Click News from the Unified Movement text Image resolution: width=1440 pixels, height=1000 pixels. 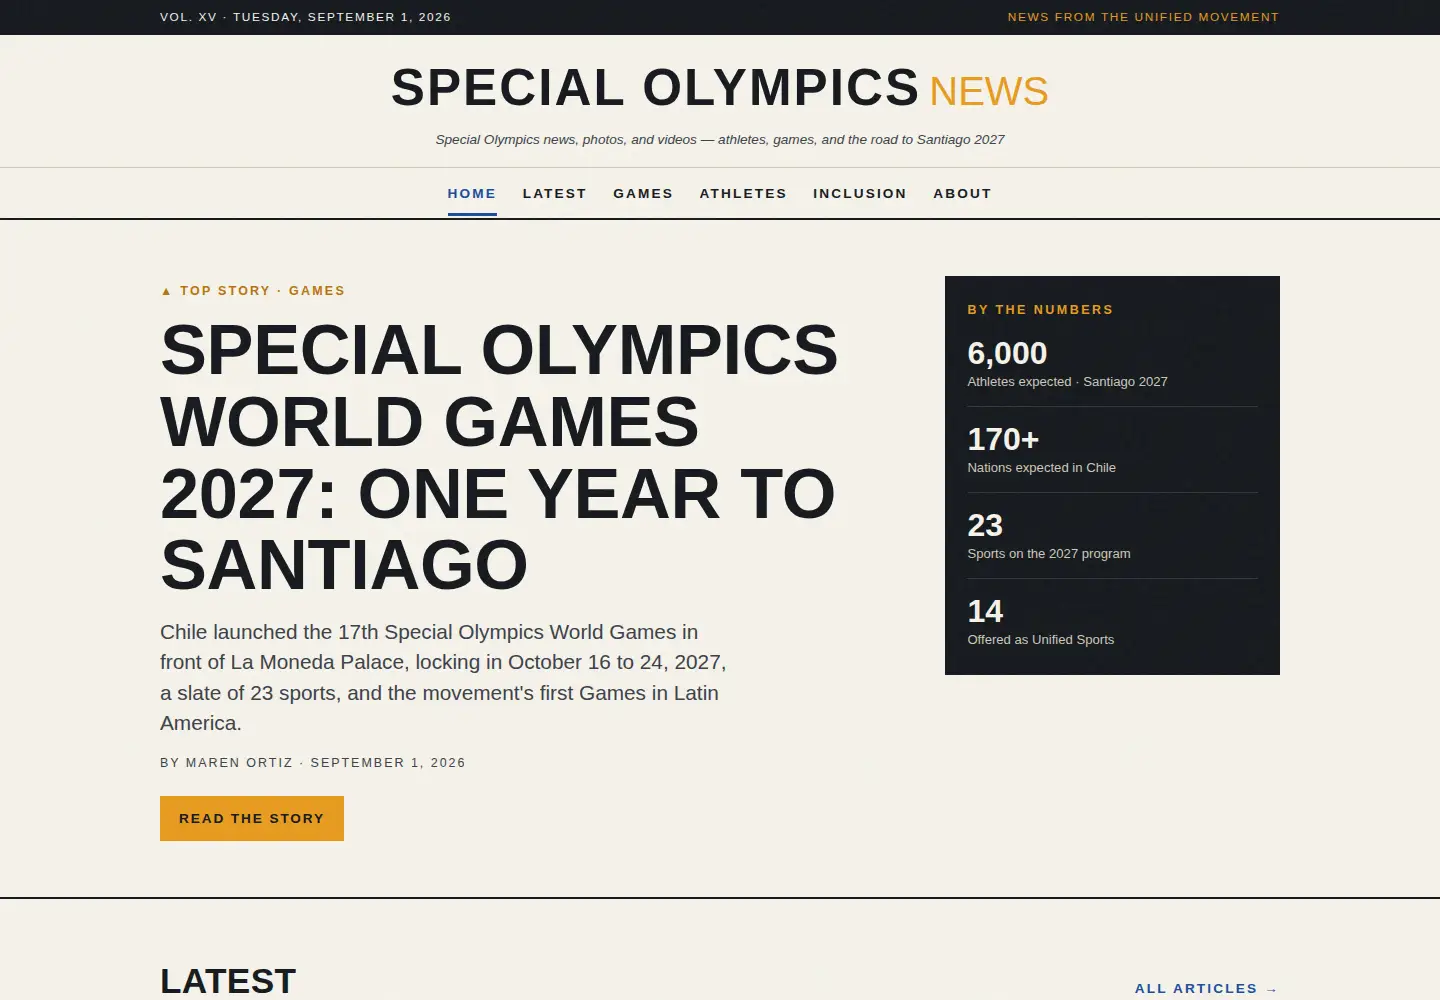click(1143, 17)
